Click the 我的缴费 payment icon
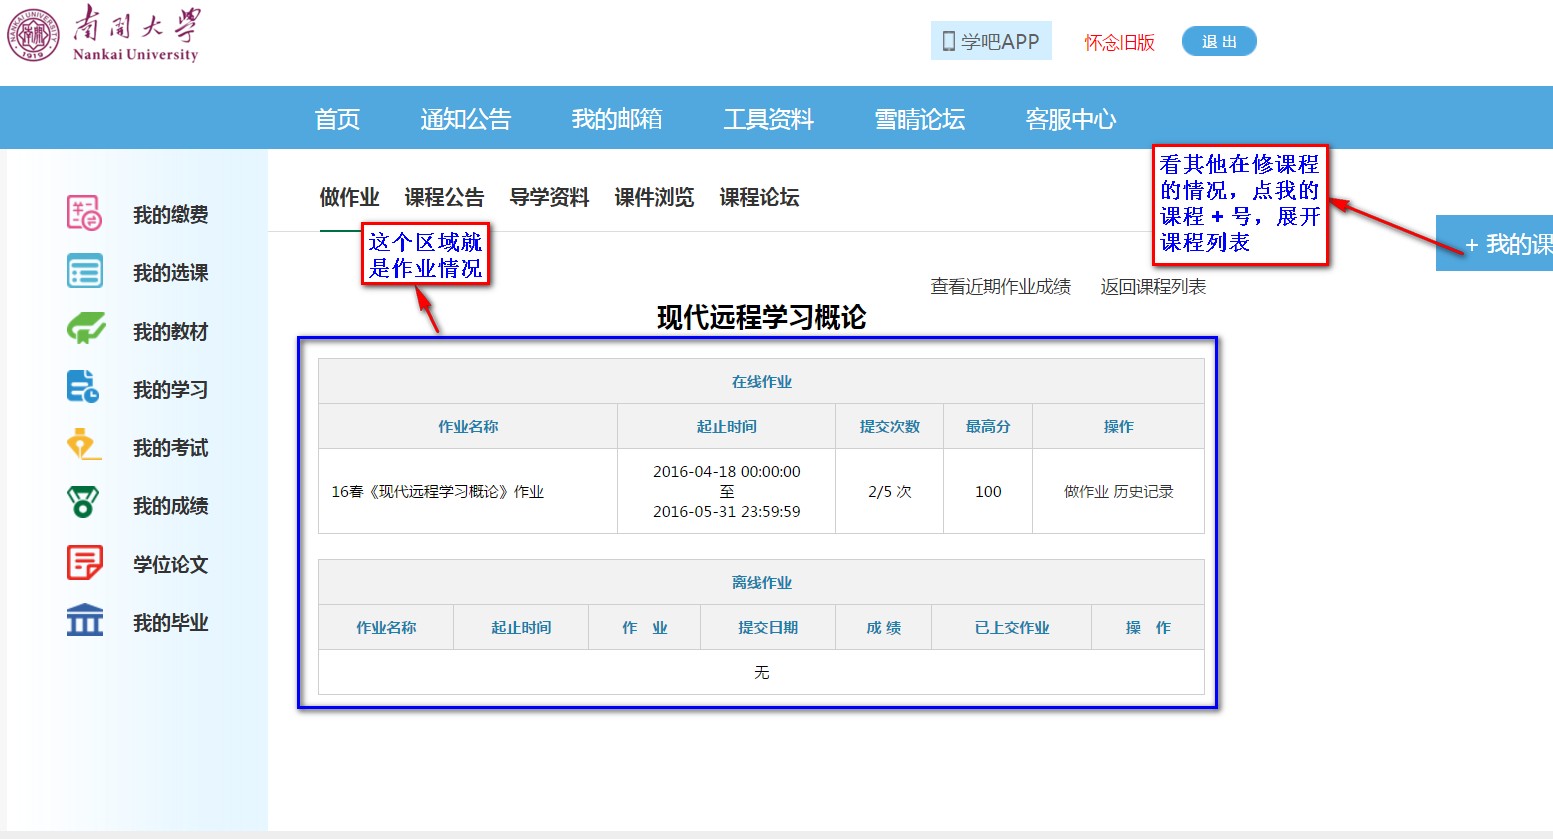Screen dimensions: 1553x839 (x=84, y=214)
